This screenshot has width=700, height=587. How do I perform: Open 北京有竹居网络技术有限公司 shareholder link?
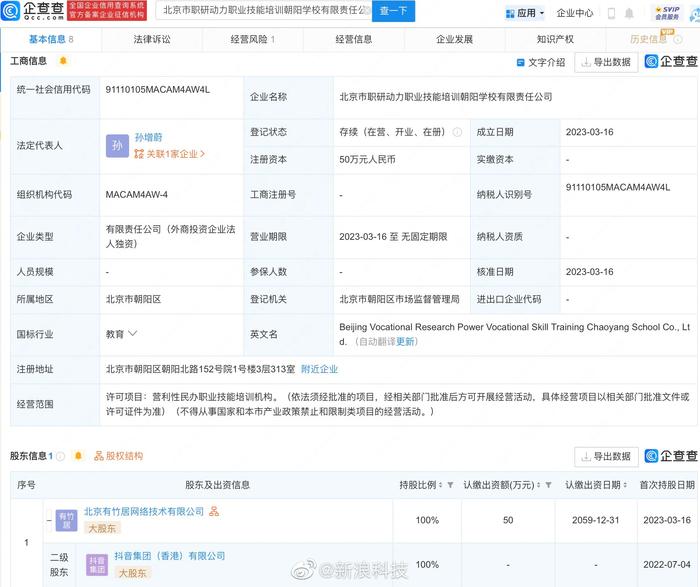click(x=144, y=512)
